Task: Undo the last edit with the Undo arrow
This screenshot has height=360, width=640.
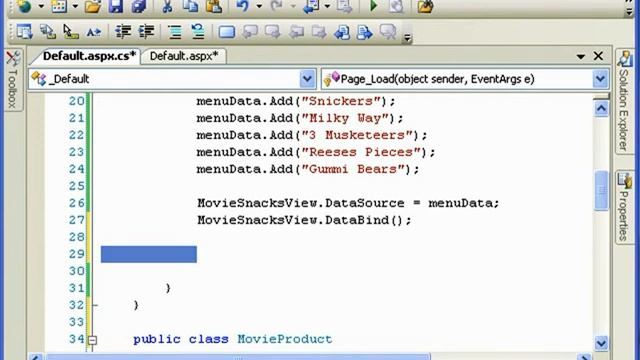Action: tap(242, 6)
